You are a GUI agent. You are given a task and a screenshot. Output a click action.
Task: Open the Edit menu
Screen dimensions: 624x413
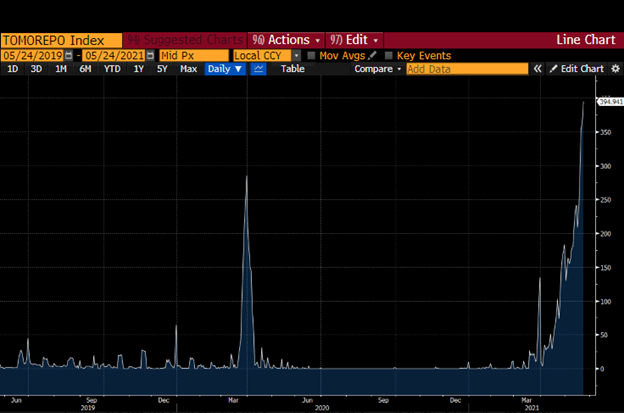click(x=356, y=40)
